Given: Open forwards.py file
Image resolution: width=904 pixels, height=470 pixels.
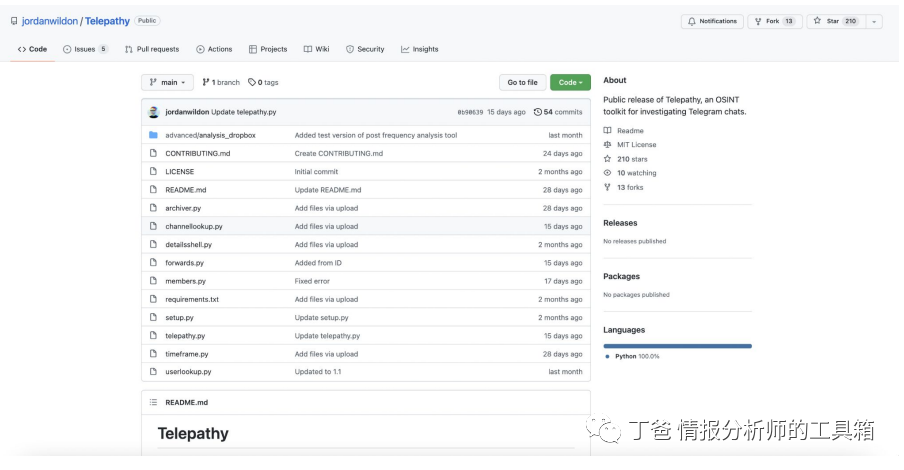Looking at the screenshot, I should coord(184,263).
